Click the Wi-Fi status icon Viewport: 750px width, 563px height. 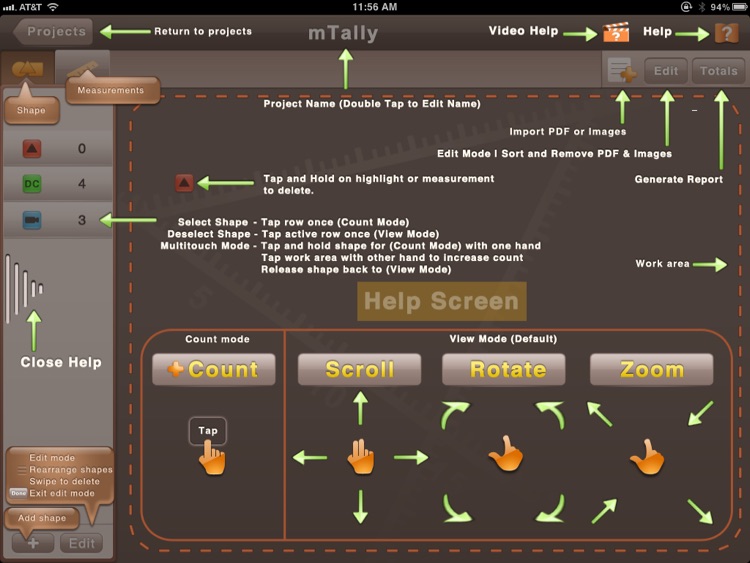point(53,7)
